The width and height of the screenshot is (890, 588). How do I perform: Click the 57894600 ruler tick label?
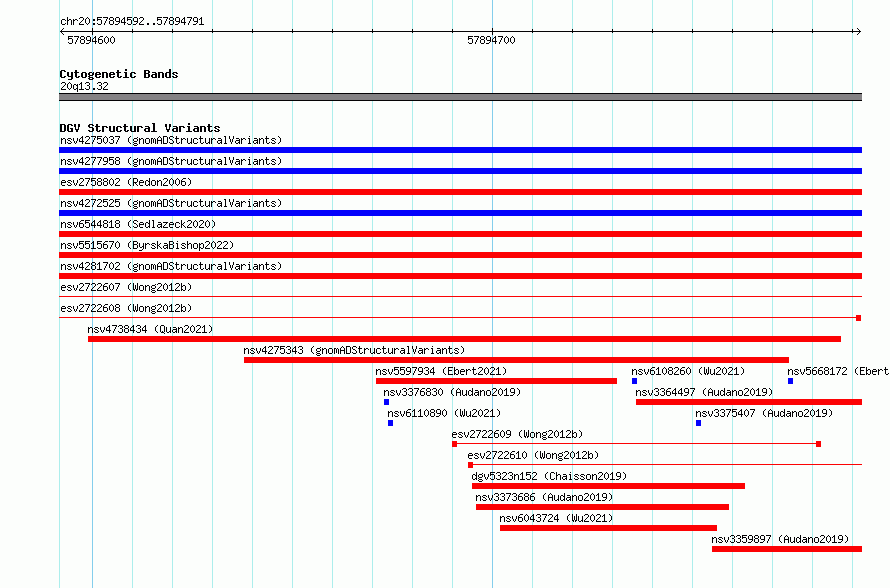91,40
